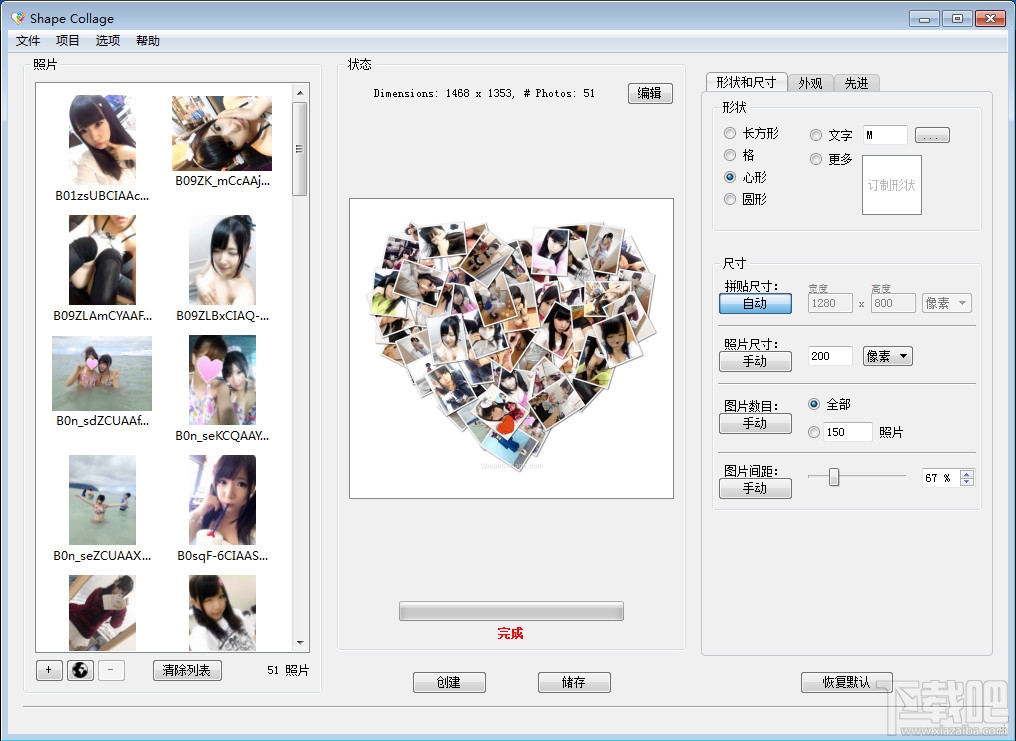Select the 更多 more shapes option
The image size is (1016, 741).
pos(816,159)
